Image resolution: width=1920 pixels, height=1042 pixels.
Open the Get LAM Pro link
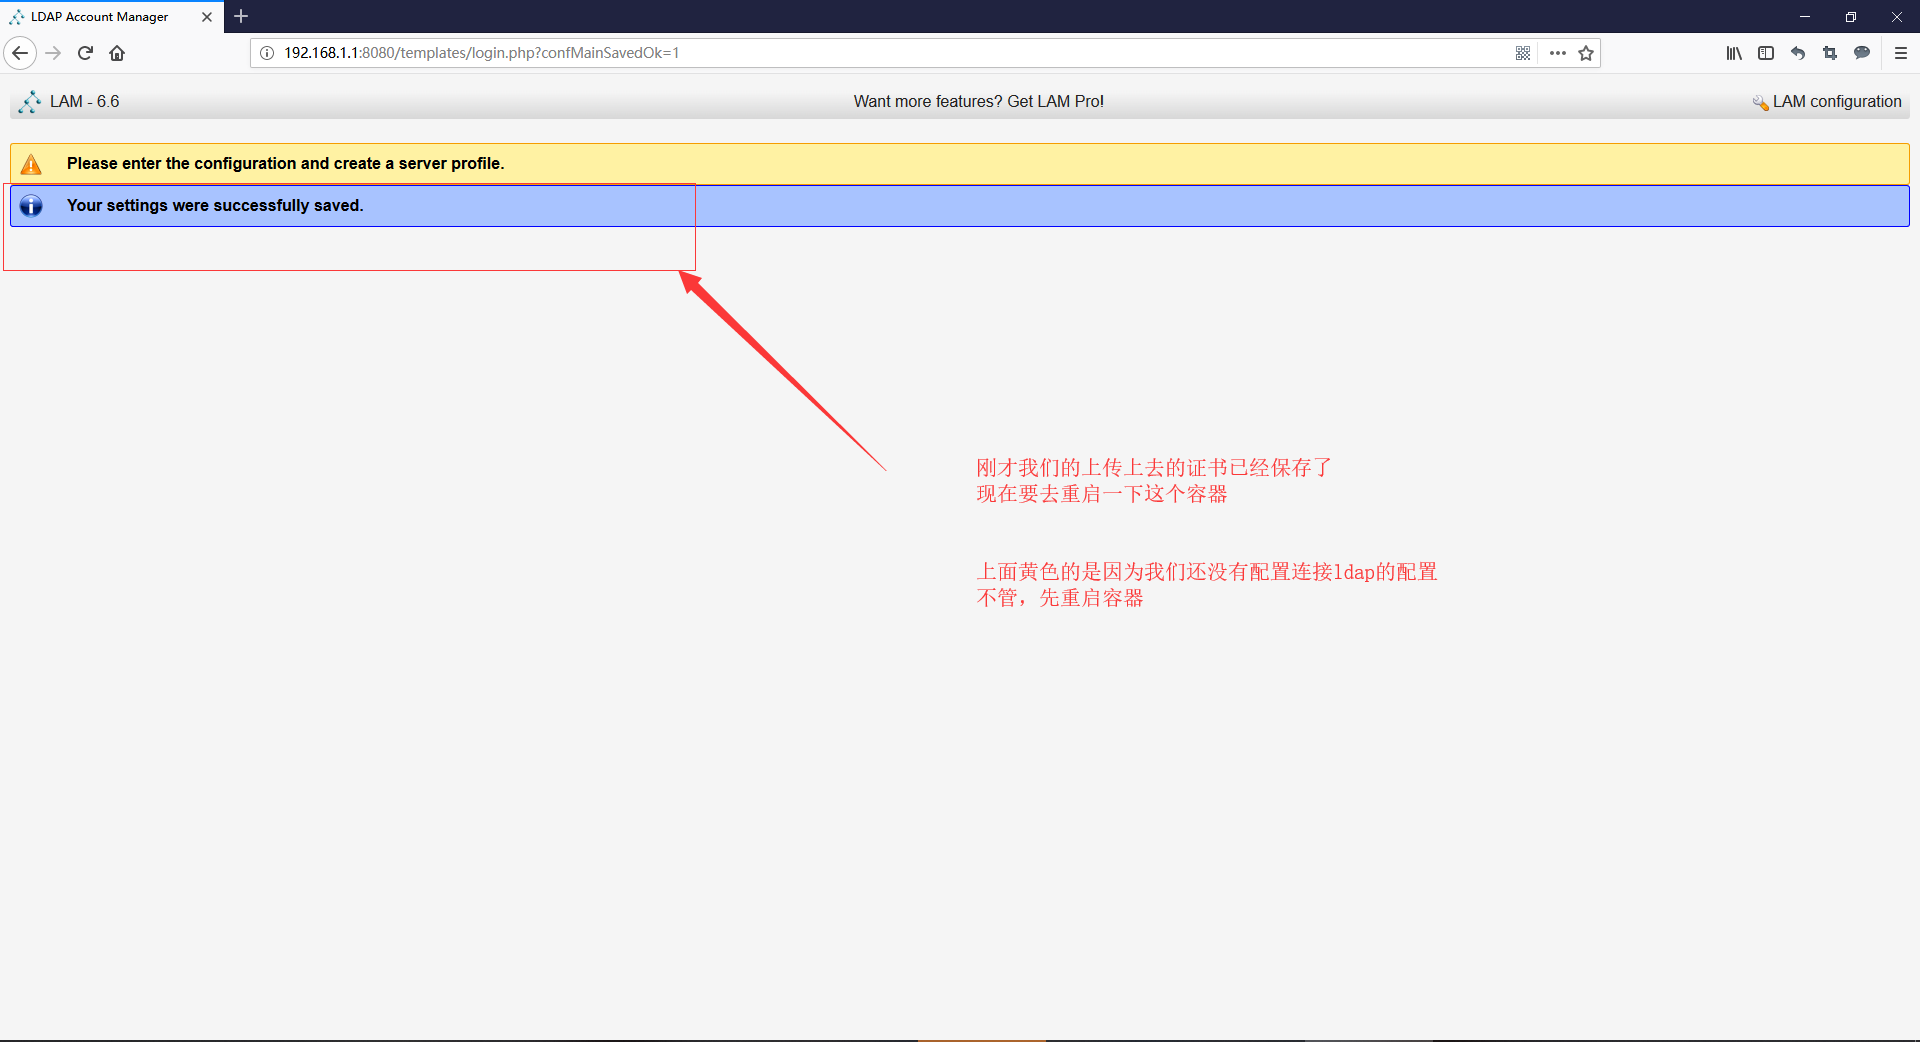click(978, 101)
